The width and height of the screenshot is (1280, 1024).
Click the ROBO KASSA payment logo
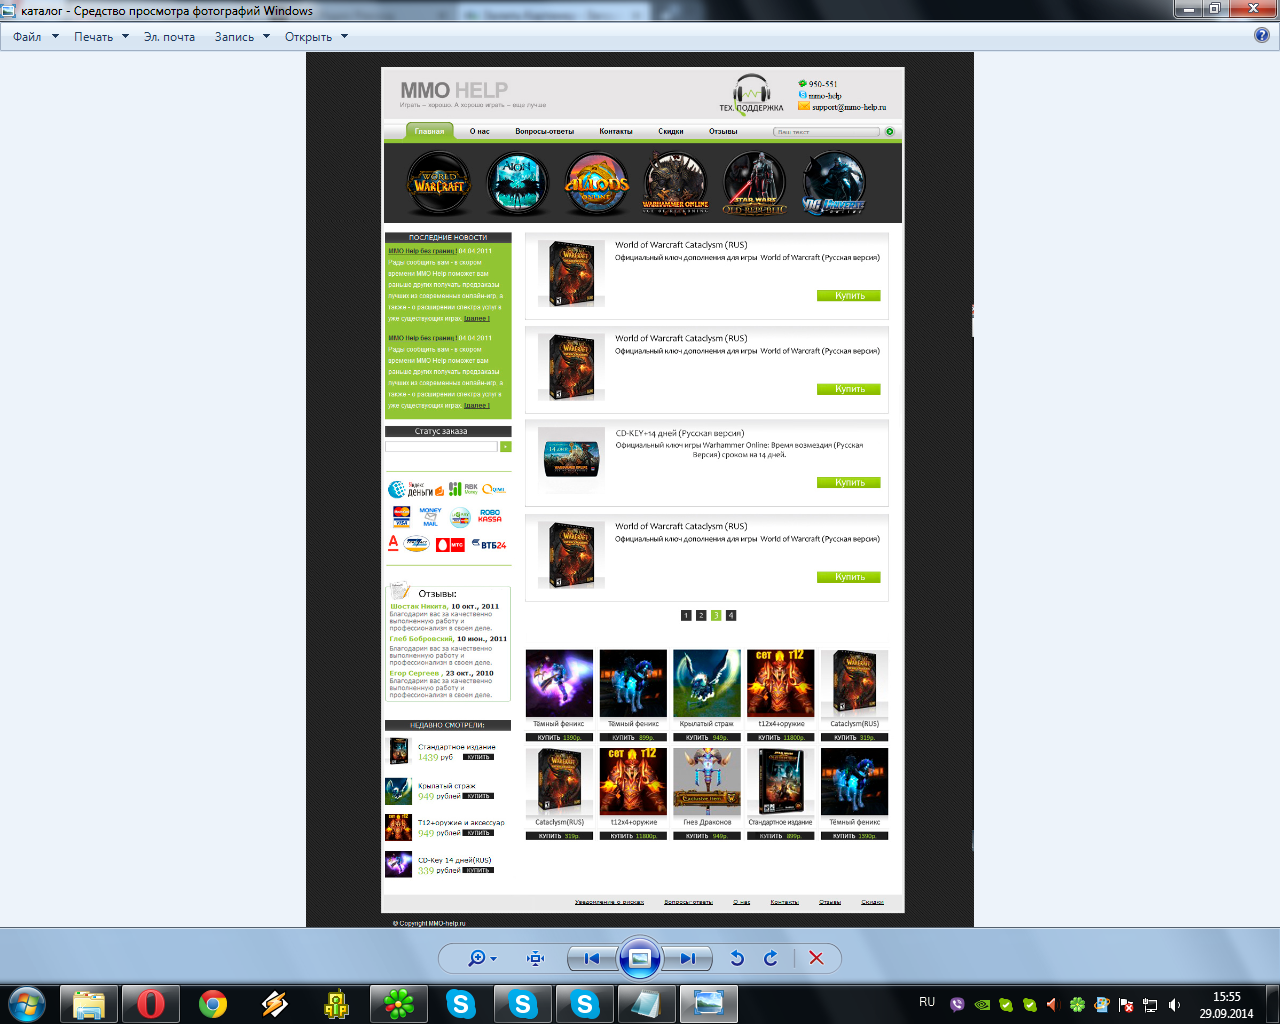click(490, 516)
